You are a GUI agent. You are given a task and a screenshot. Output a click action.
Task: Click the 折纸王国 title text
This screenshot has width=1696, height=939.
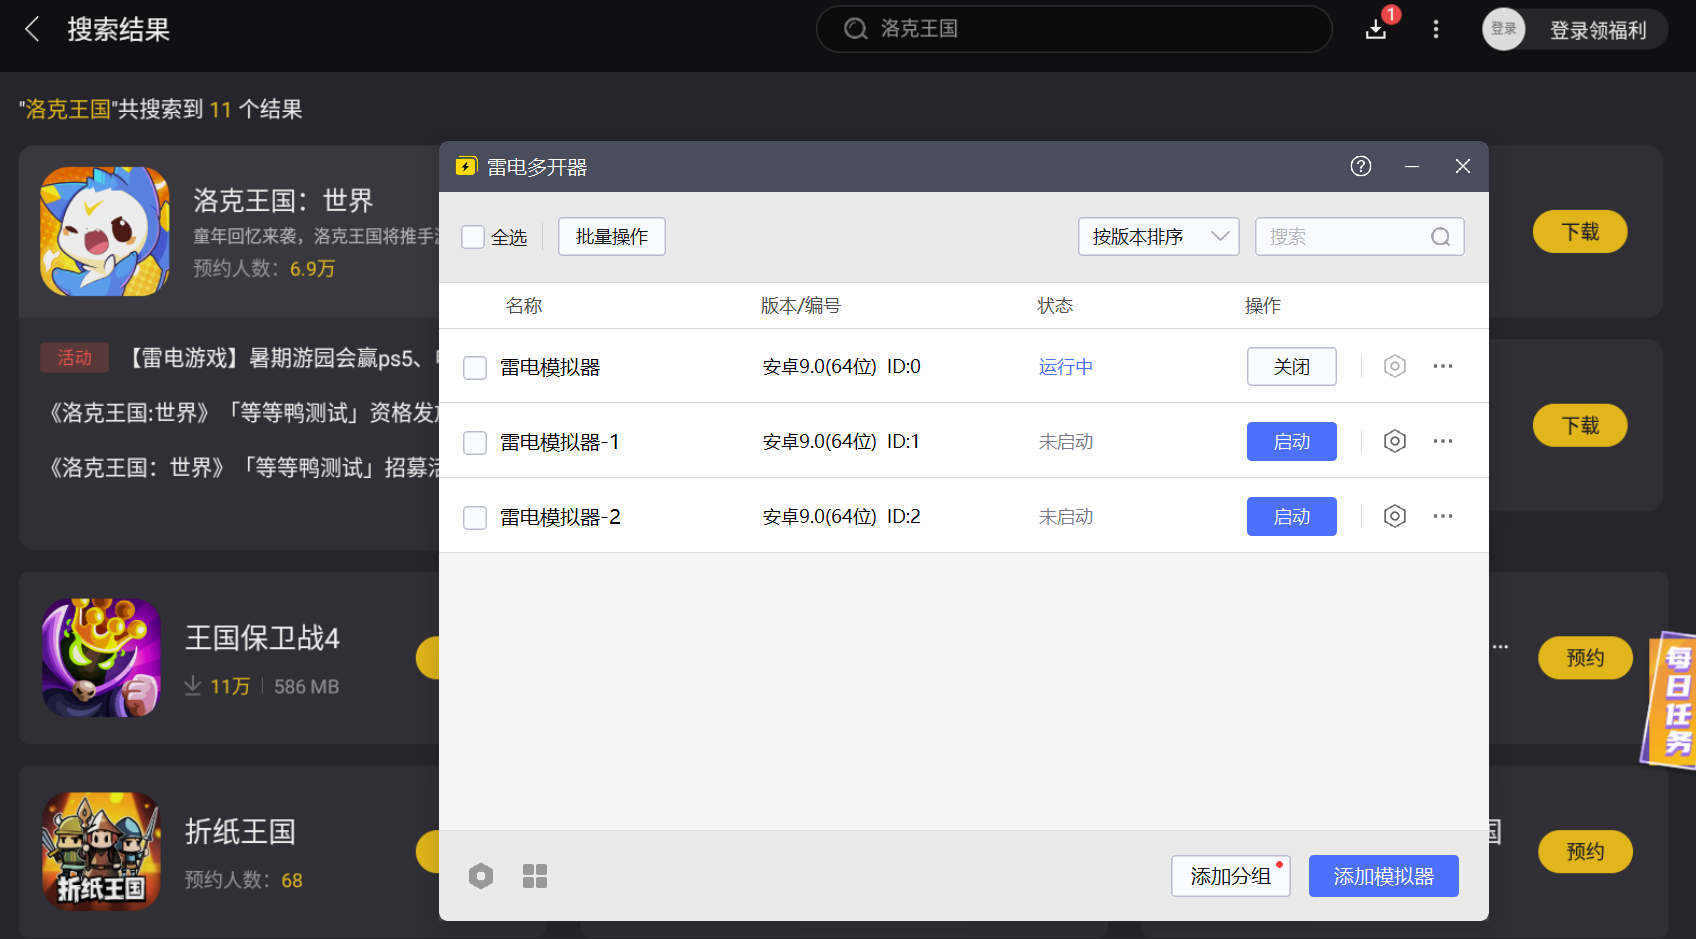240,832
